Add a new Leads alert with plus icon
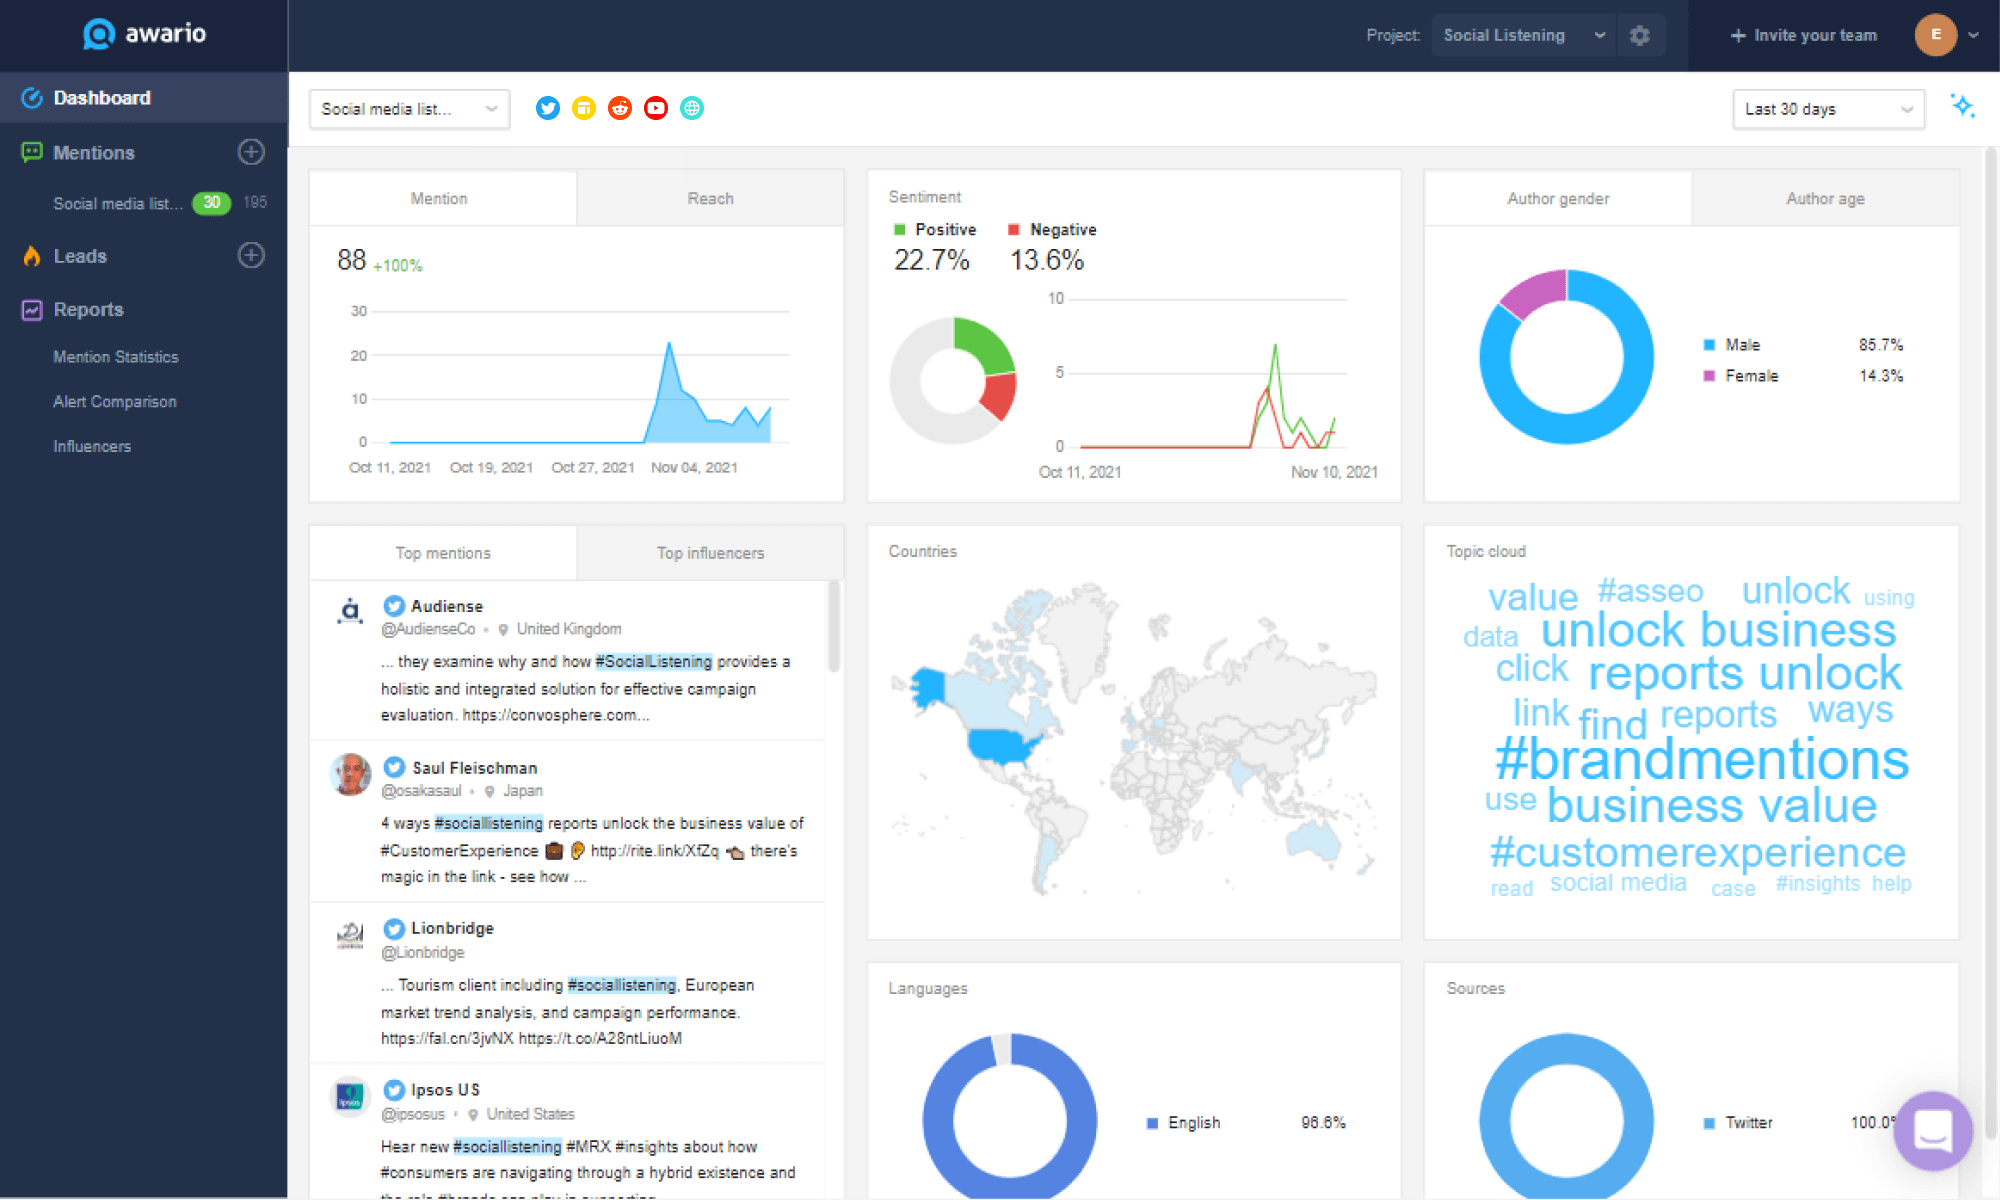Viewport: 2000px width, 1200px height. click(x=251, y=256)
